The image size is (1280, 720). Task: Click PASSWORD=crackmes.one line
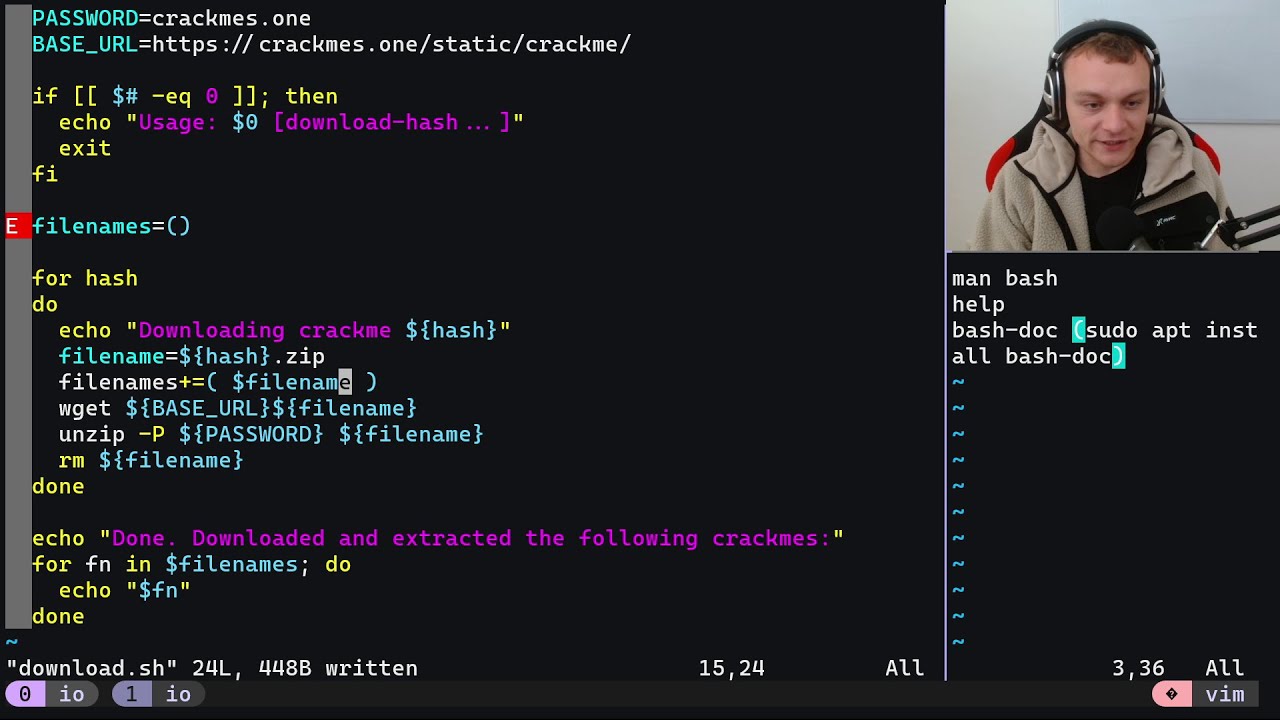pyautogui.click(x=171, y=18)
